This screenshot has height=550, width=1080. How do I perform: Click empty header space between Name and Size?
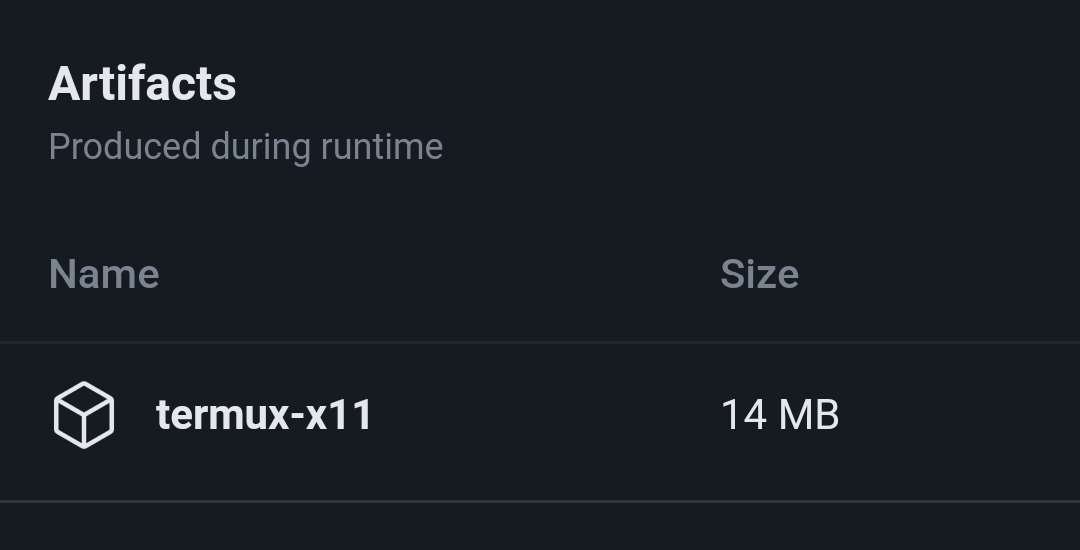coord(439,274)
